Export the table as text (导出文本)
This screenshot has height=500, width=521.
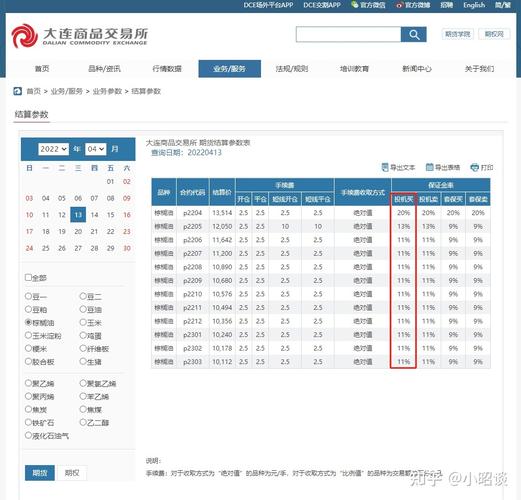[398, 167]
